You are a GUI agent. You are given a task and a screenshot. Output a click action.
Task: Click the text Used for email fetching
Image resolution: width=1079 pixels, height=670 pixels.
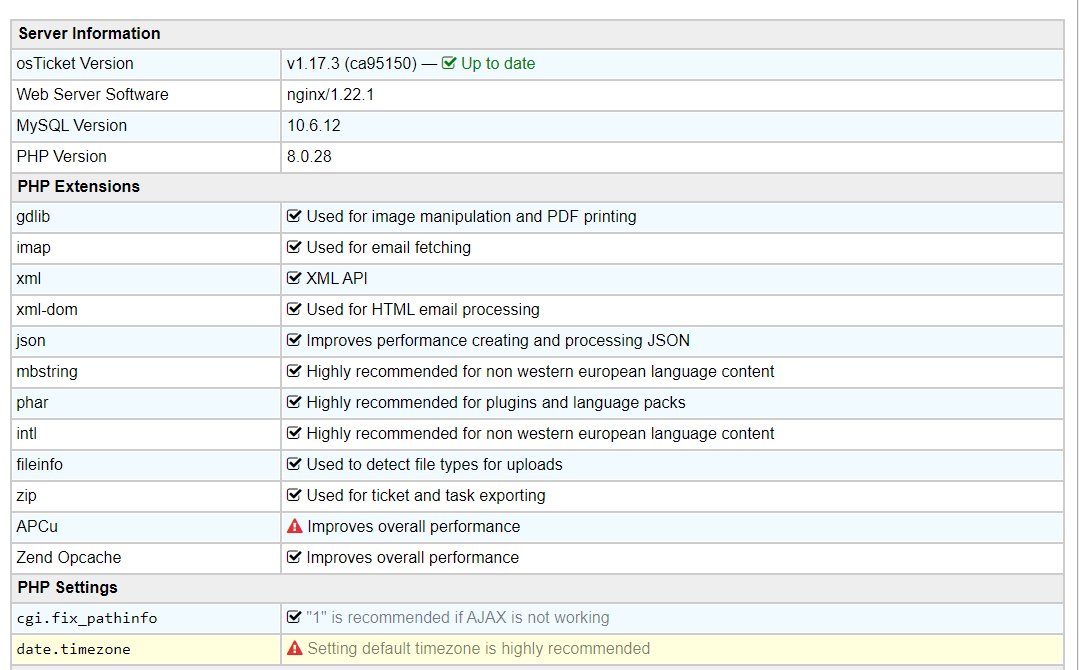click(389, 248)
